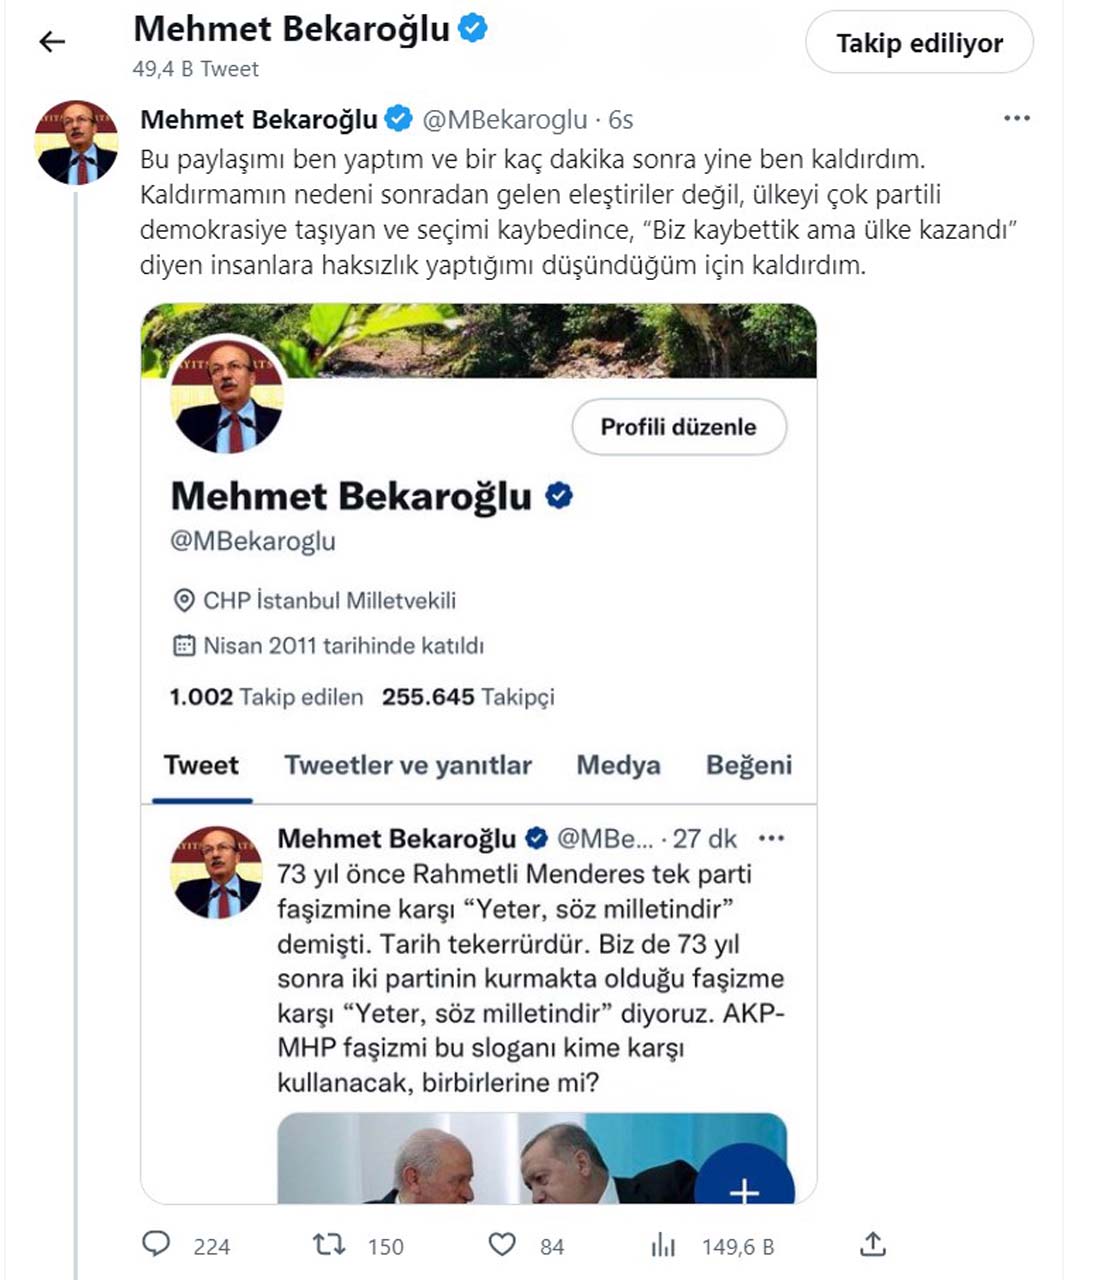Select the Beğeni tab
Viewport: 1102px width, 1280px height.
tap(748, 765)
